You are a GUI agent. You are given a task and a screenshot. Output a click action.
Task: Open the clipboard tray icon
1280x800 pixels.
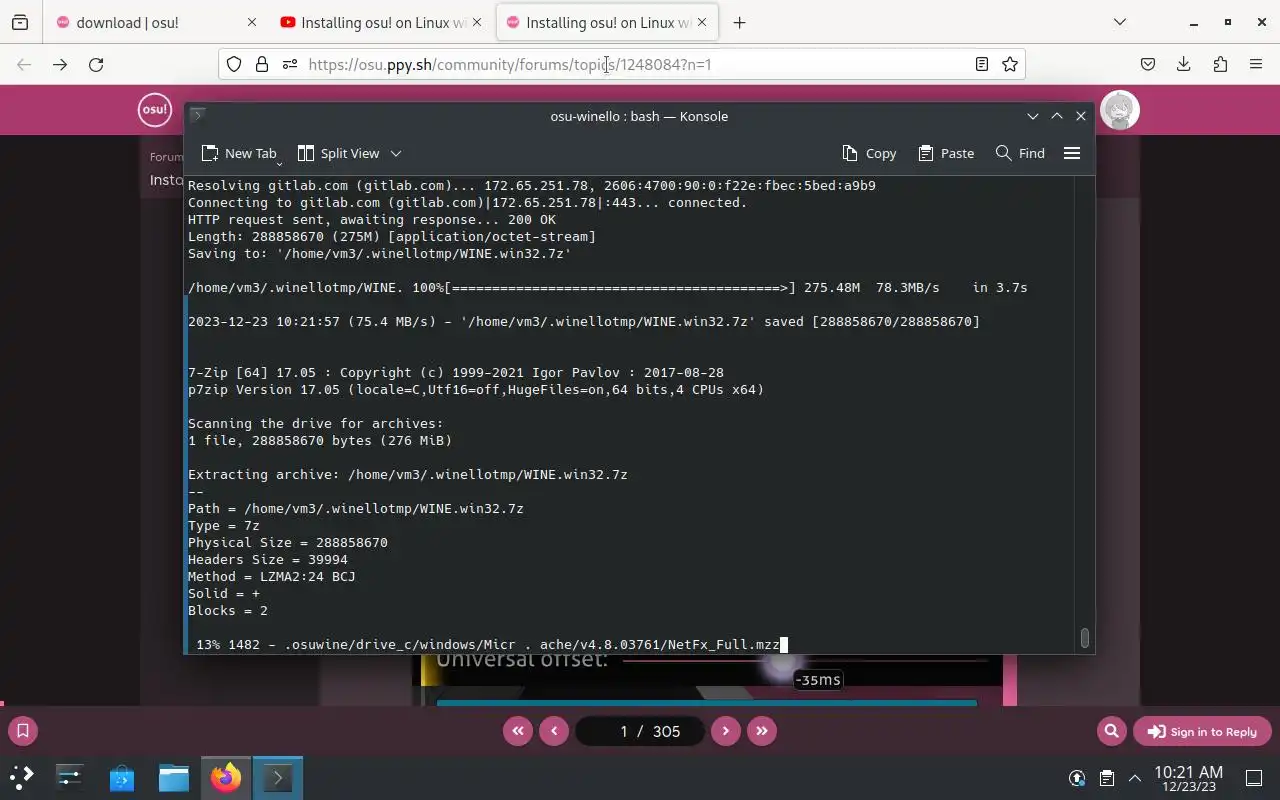click(x=1106, y=778)
